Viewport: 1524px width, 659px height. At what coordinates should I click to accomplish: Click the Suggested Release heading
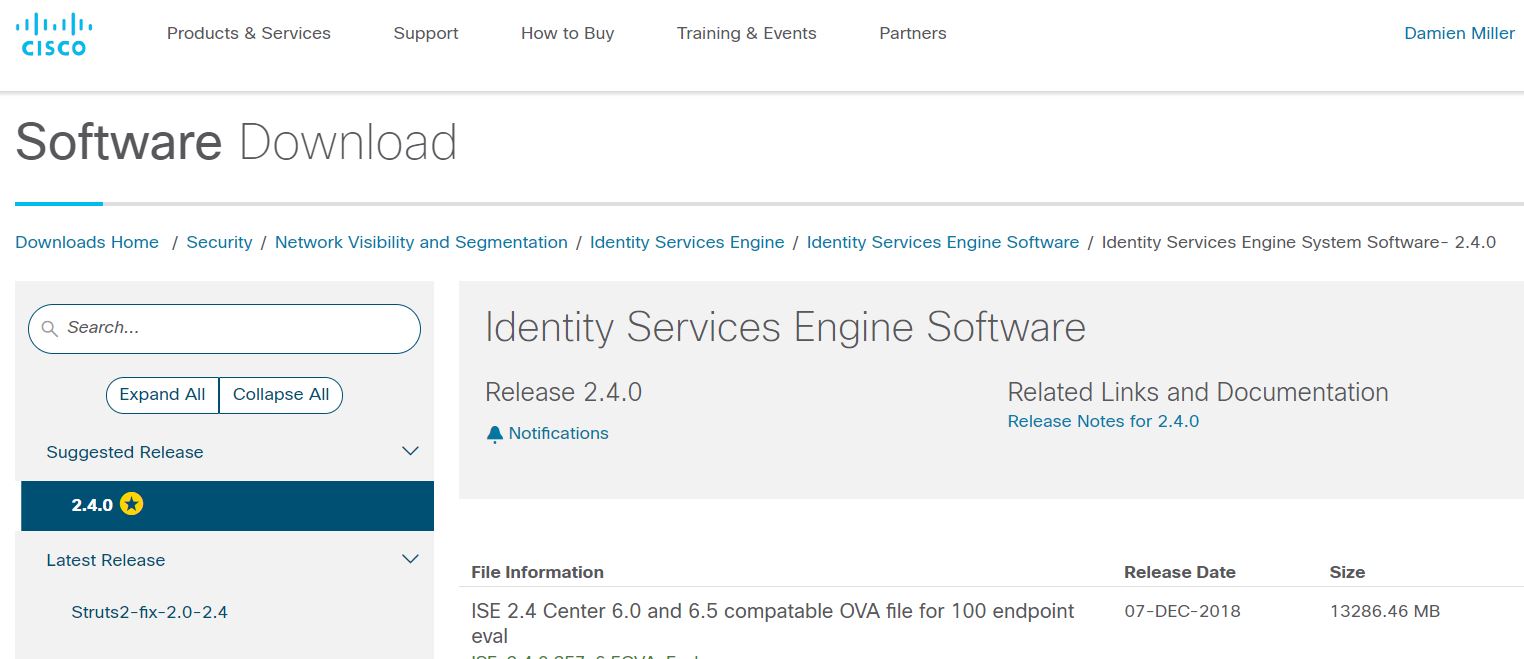pos(125,452)
